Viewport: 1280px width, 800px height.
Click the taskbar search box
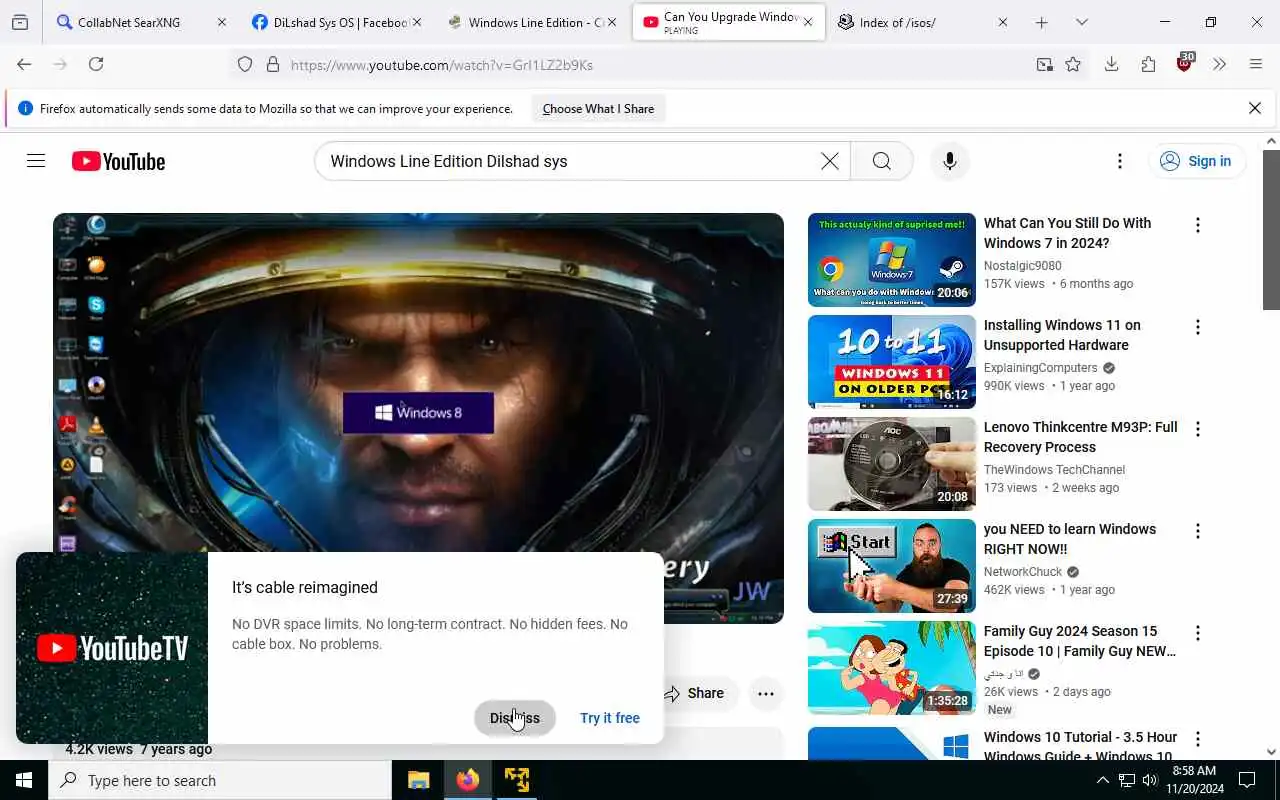pyautogui.click(x=220, y=780)
